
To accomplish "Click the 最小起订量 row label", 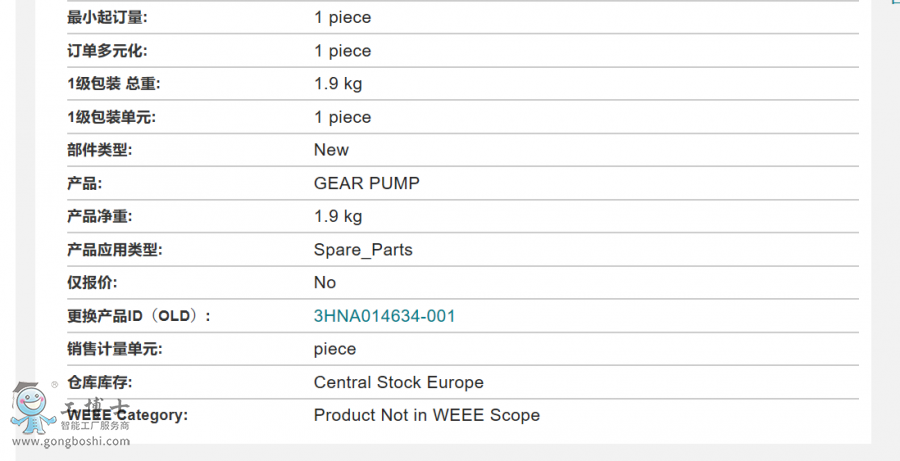I will click(107, 17).
